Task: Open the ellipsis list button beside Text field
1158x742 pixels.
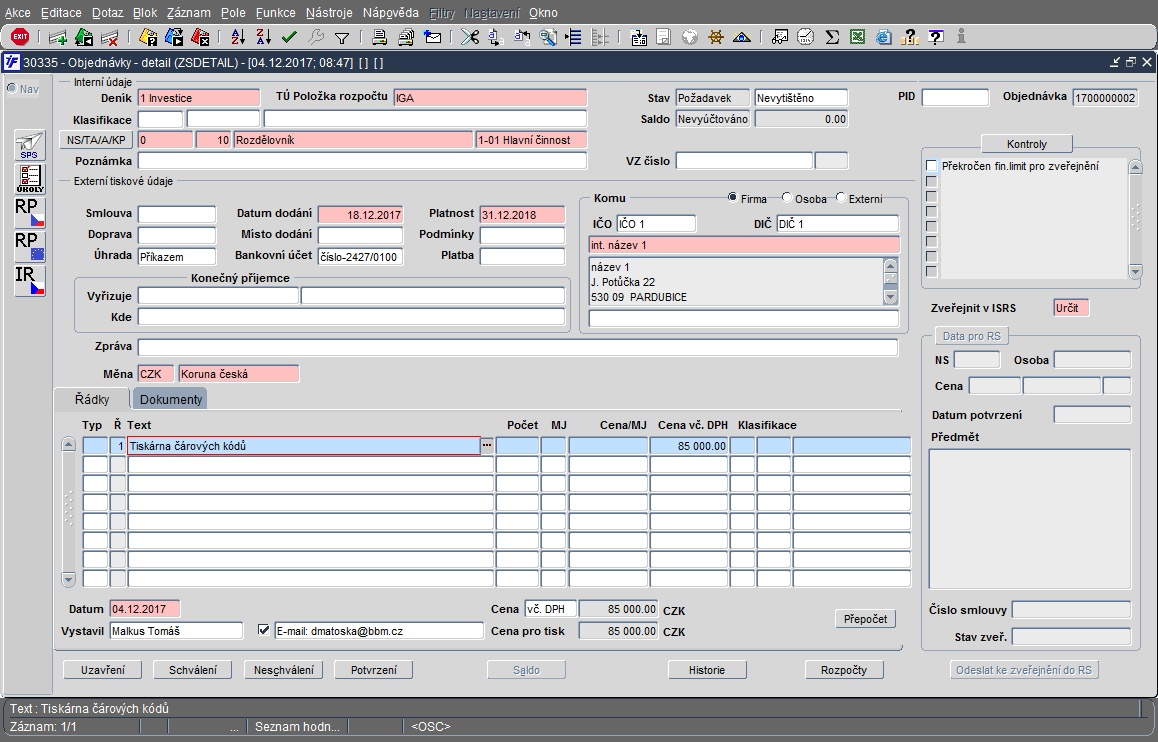Action: pyautogui.click(x=487, y=446)
